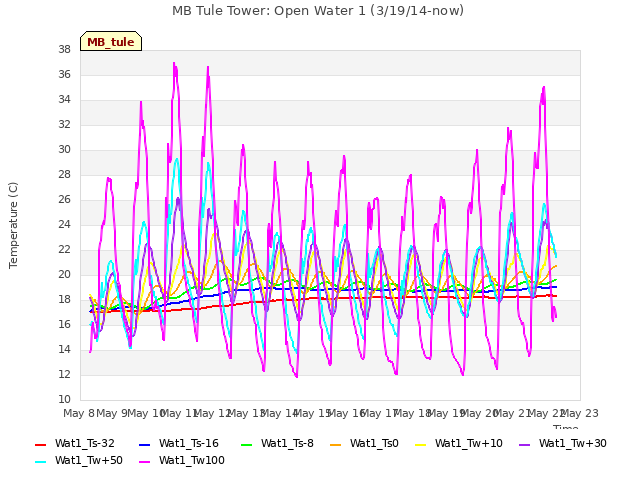Select the Wat1_Ts-8 legend entry
Viewport: 640px width, 480px height.
click(278, 444)
